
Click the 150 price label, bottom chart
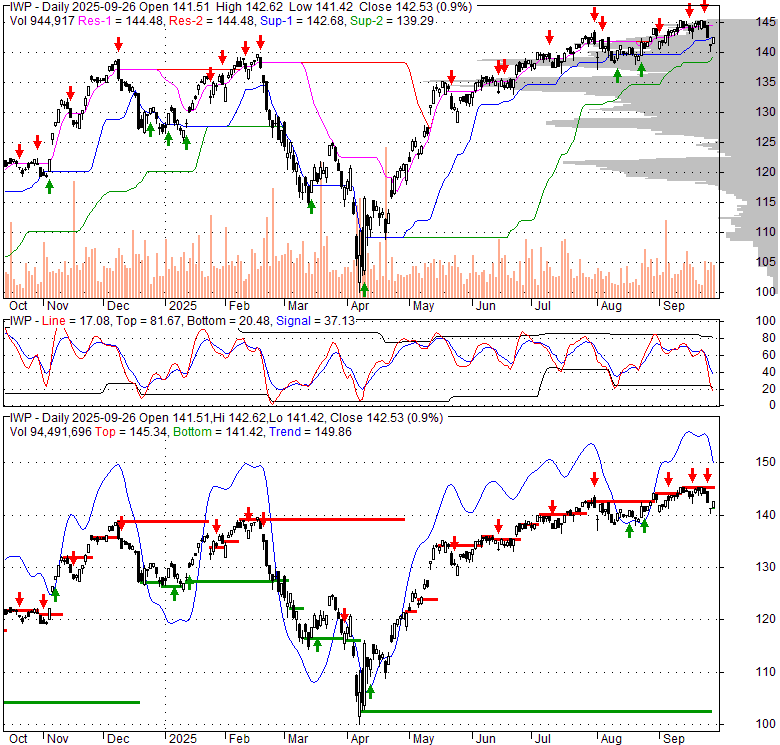pos(765,462)
